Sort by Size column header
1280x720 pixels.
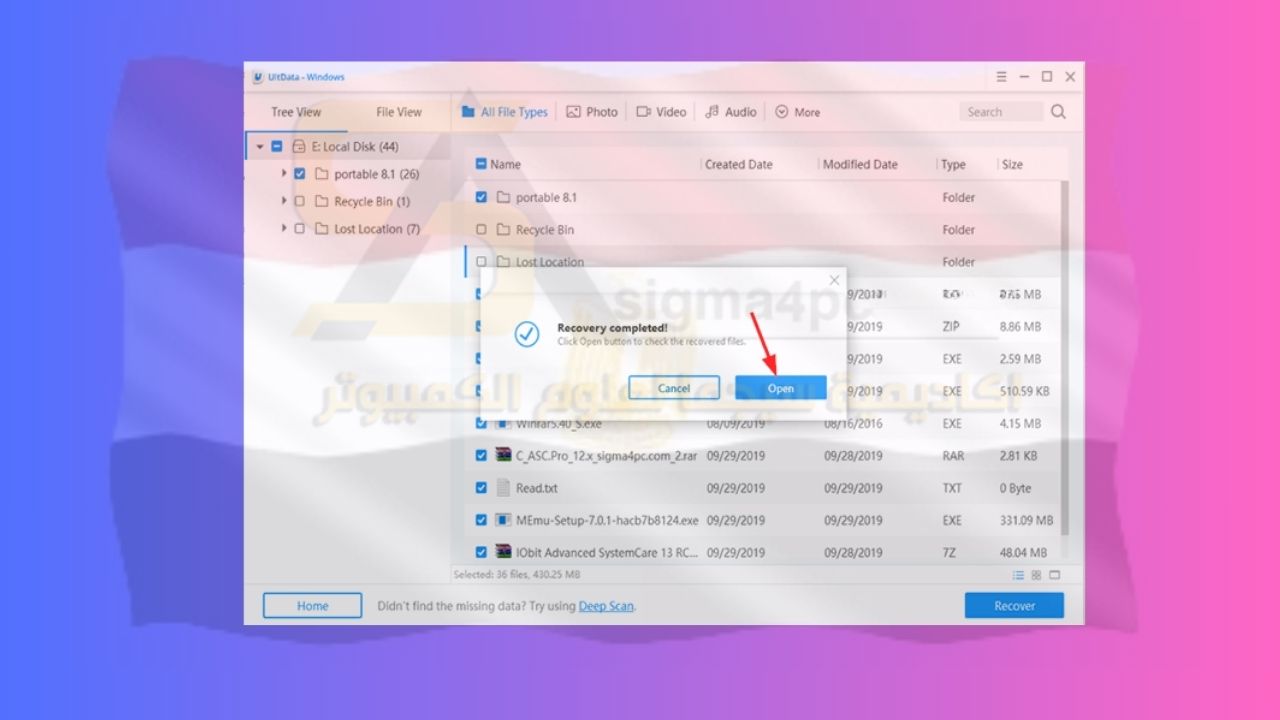1012,164
